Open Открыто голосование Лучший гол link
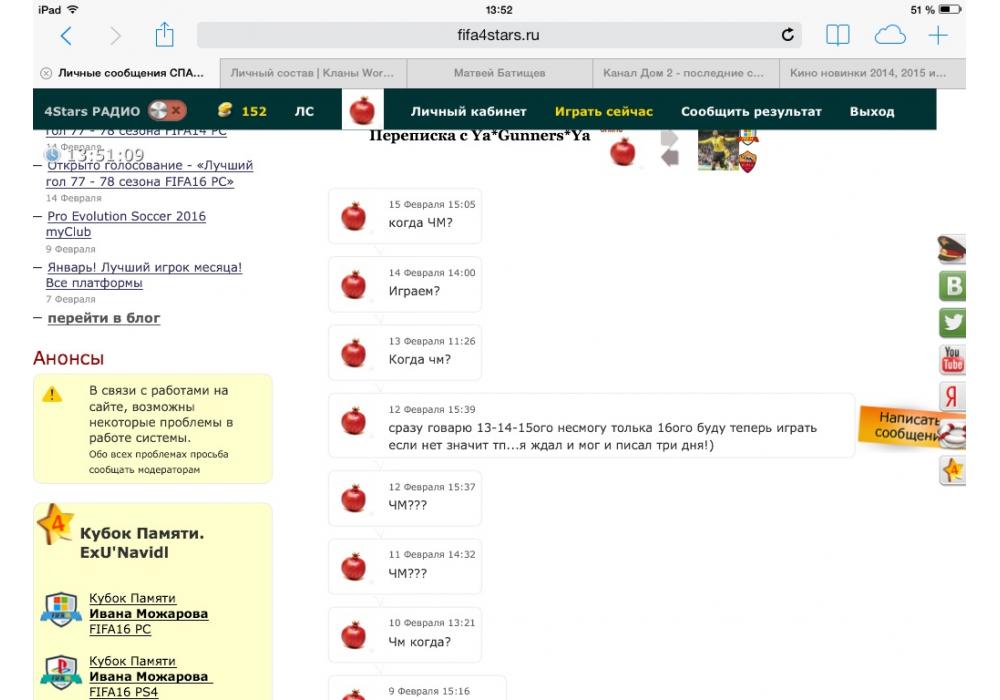This screenshot has height=700, width=1000. click(149, 173)
